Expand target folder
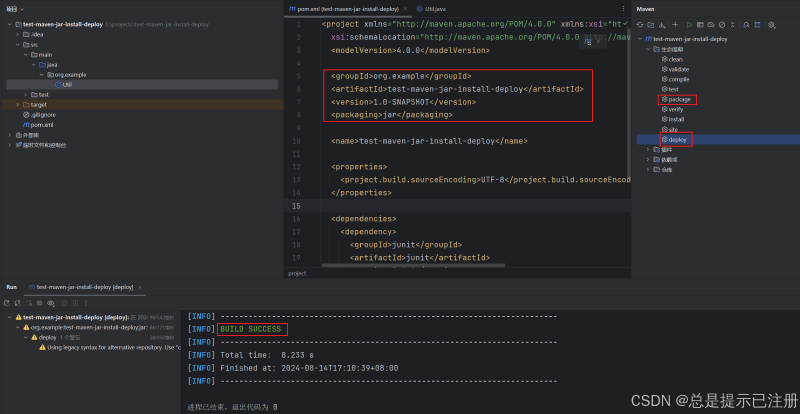 tap(17, 105)
